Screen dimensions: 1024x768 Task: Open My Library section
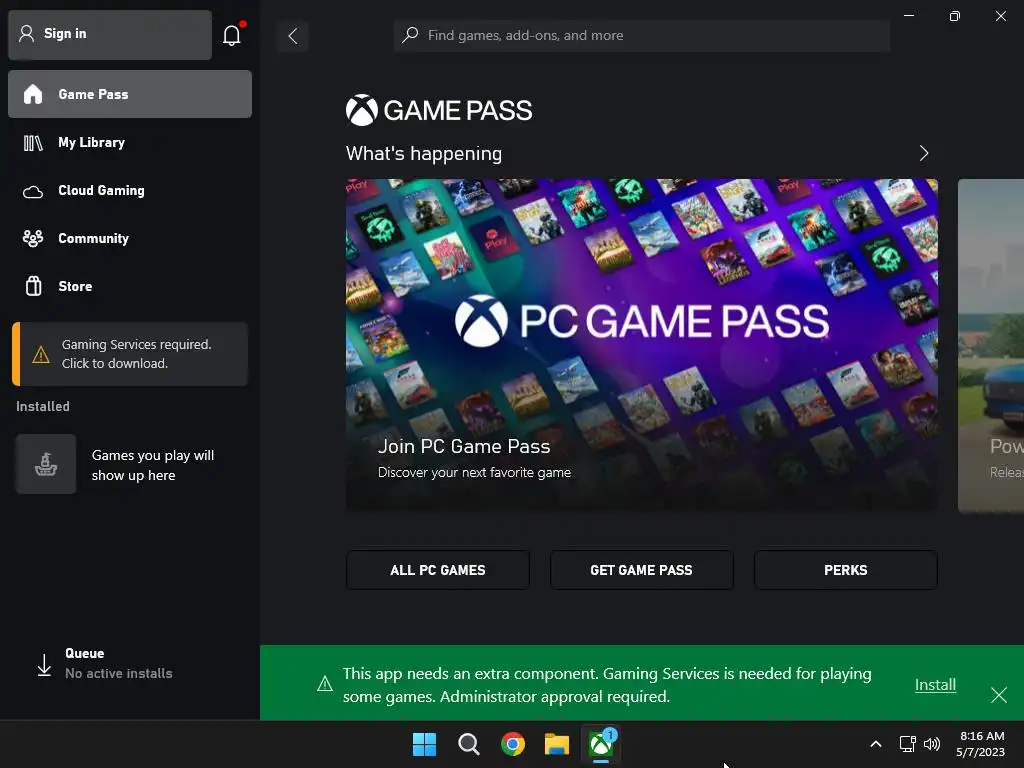[130, 142]
